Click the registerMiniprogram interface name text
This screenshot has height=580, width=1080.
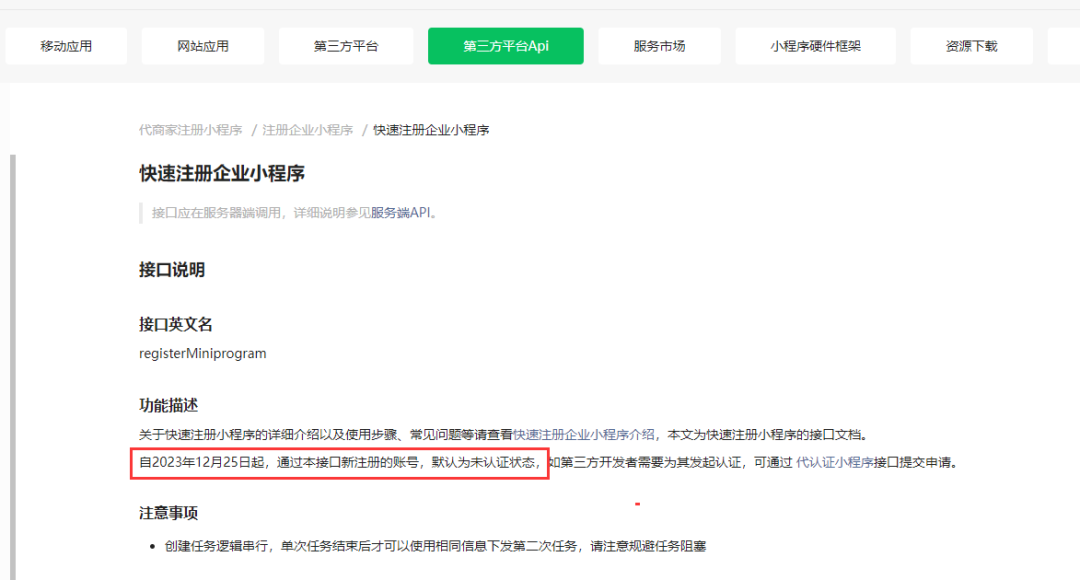202,353
